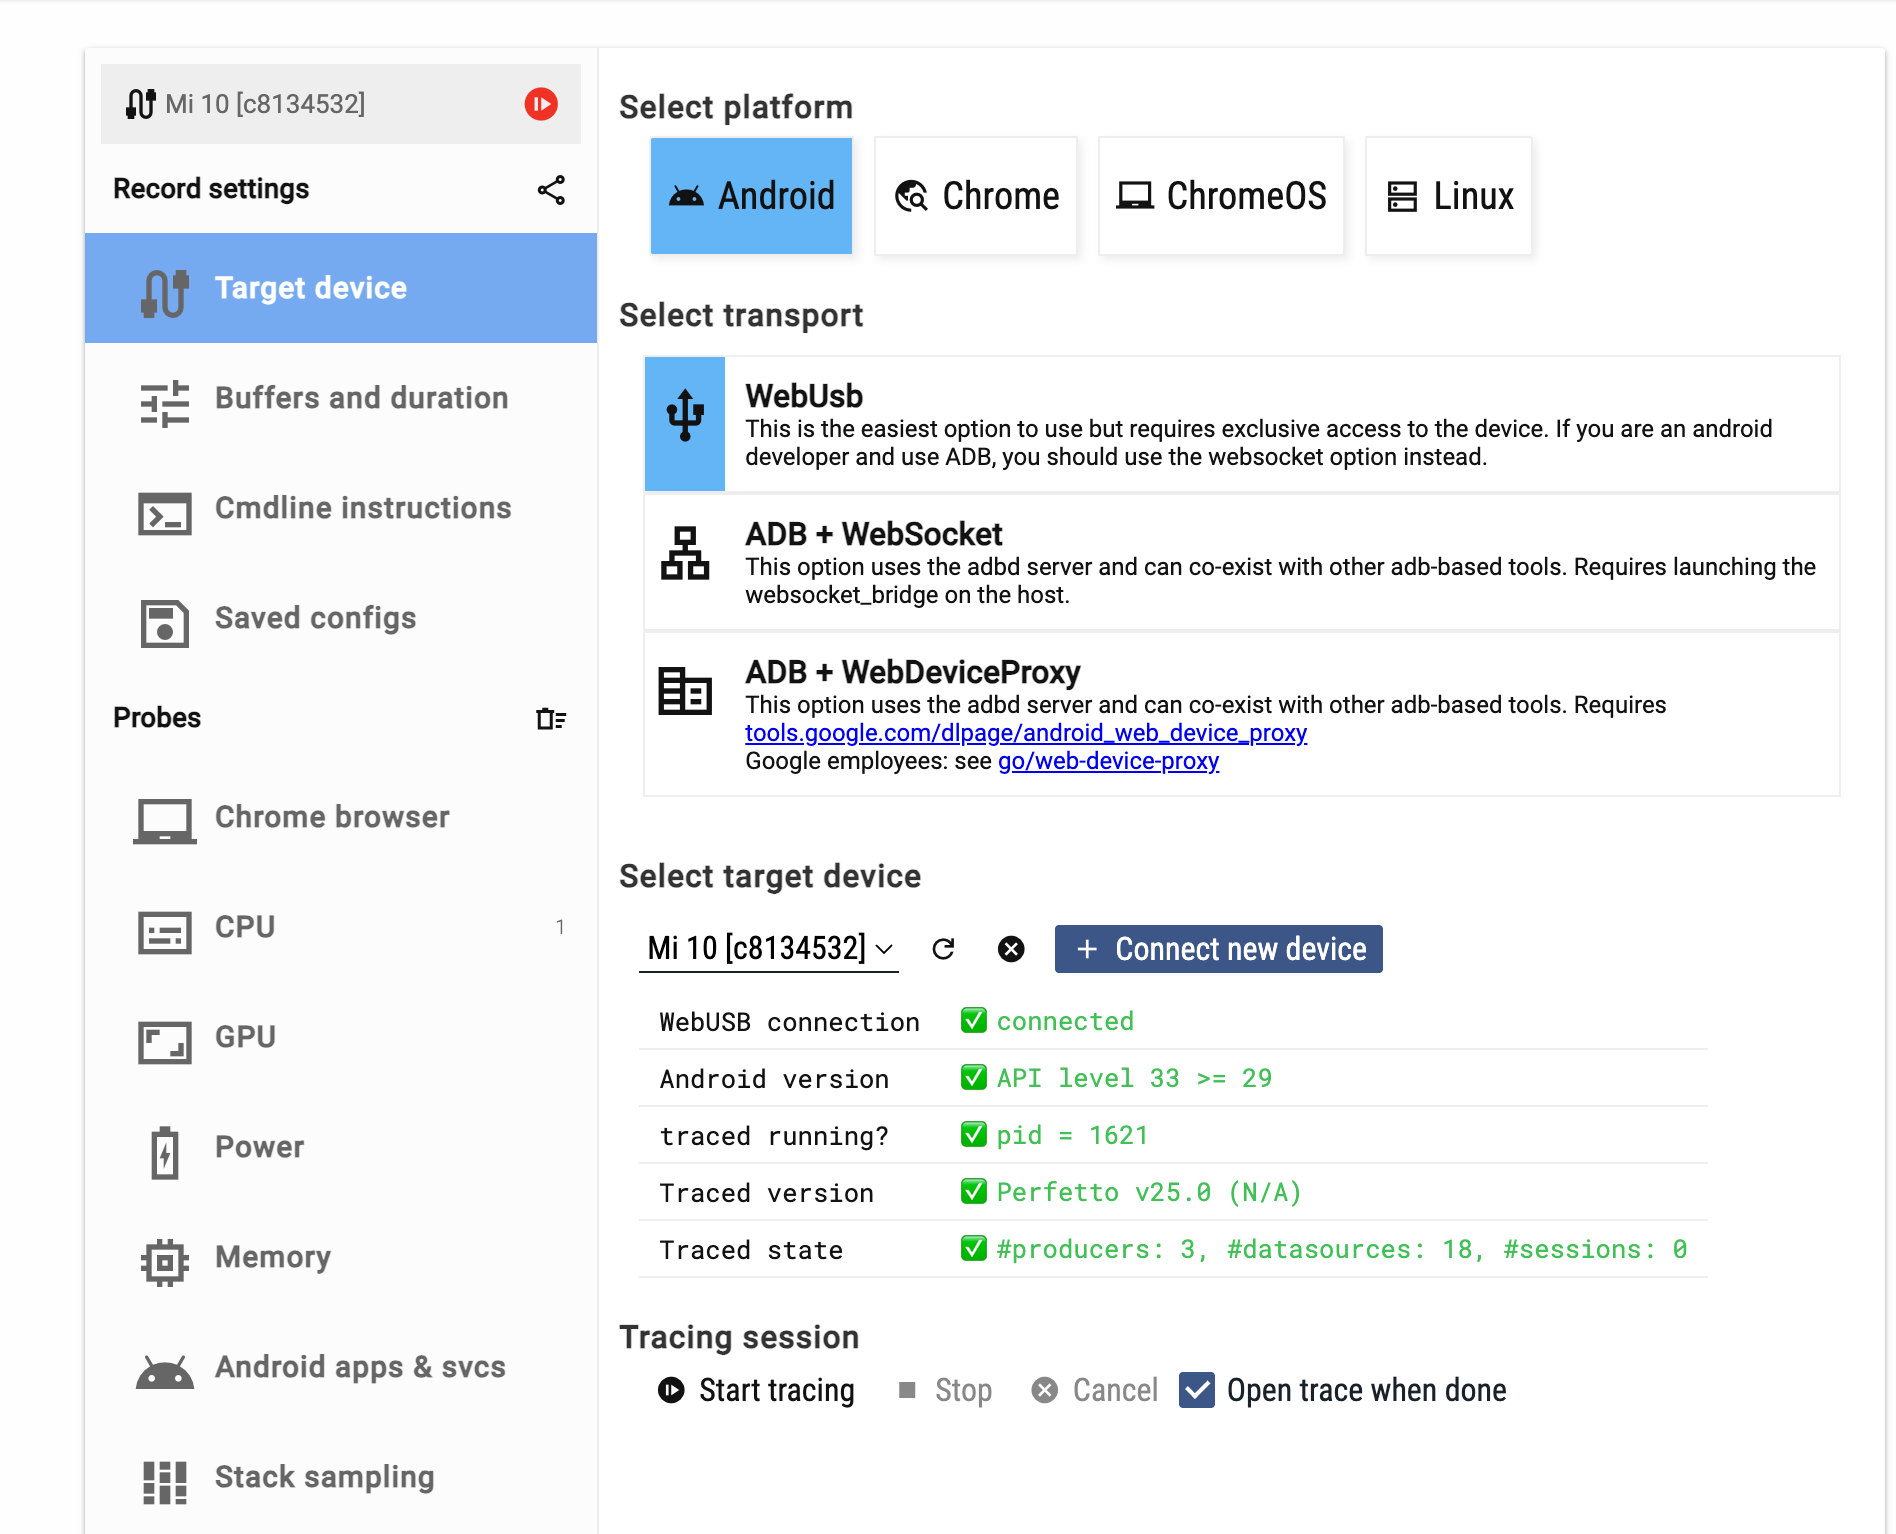Select the WebUsb transport USB icon
The height and width of the screenshot is (1534, 1896).
(685, 424)
